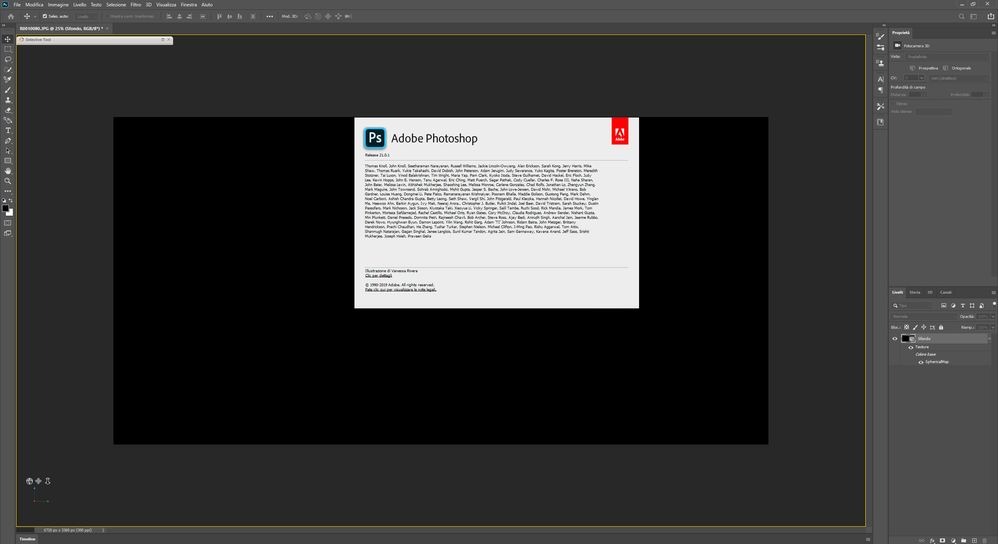This screenshot has height=544, width=998.
Task: Select the Prospettiva view option
Action: pyautogui.click(x=924, y=68)
